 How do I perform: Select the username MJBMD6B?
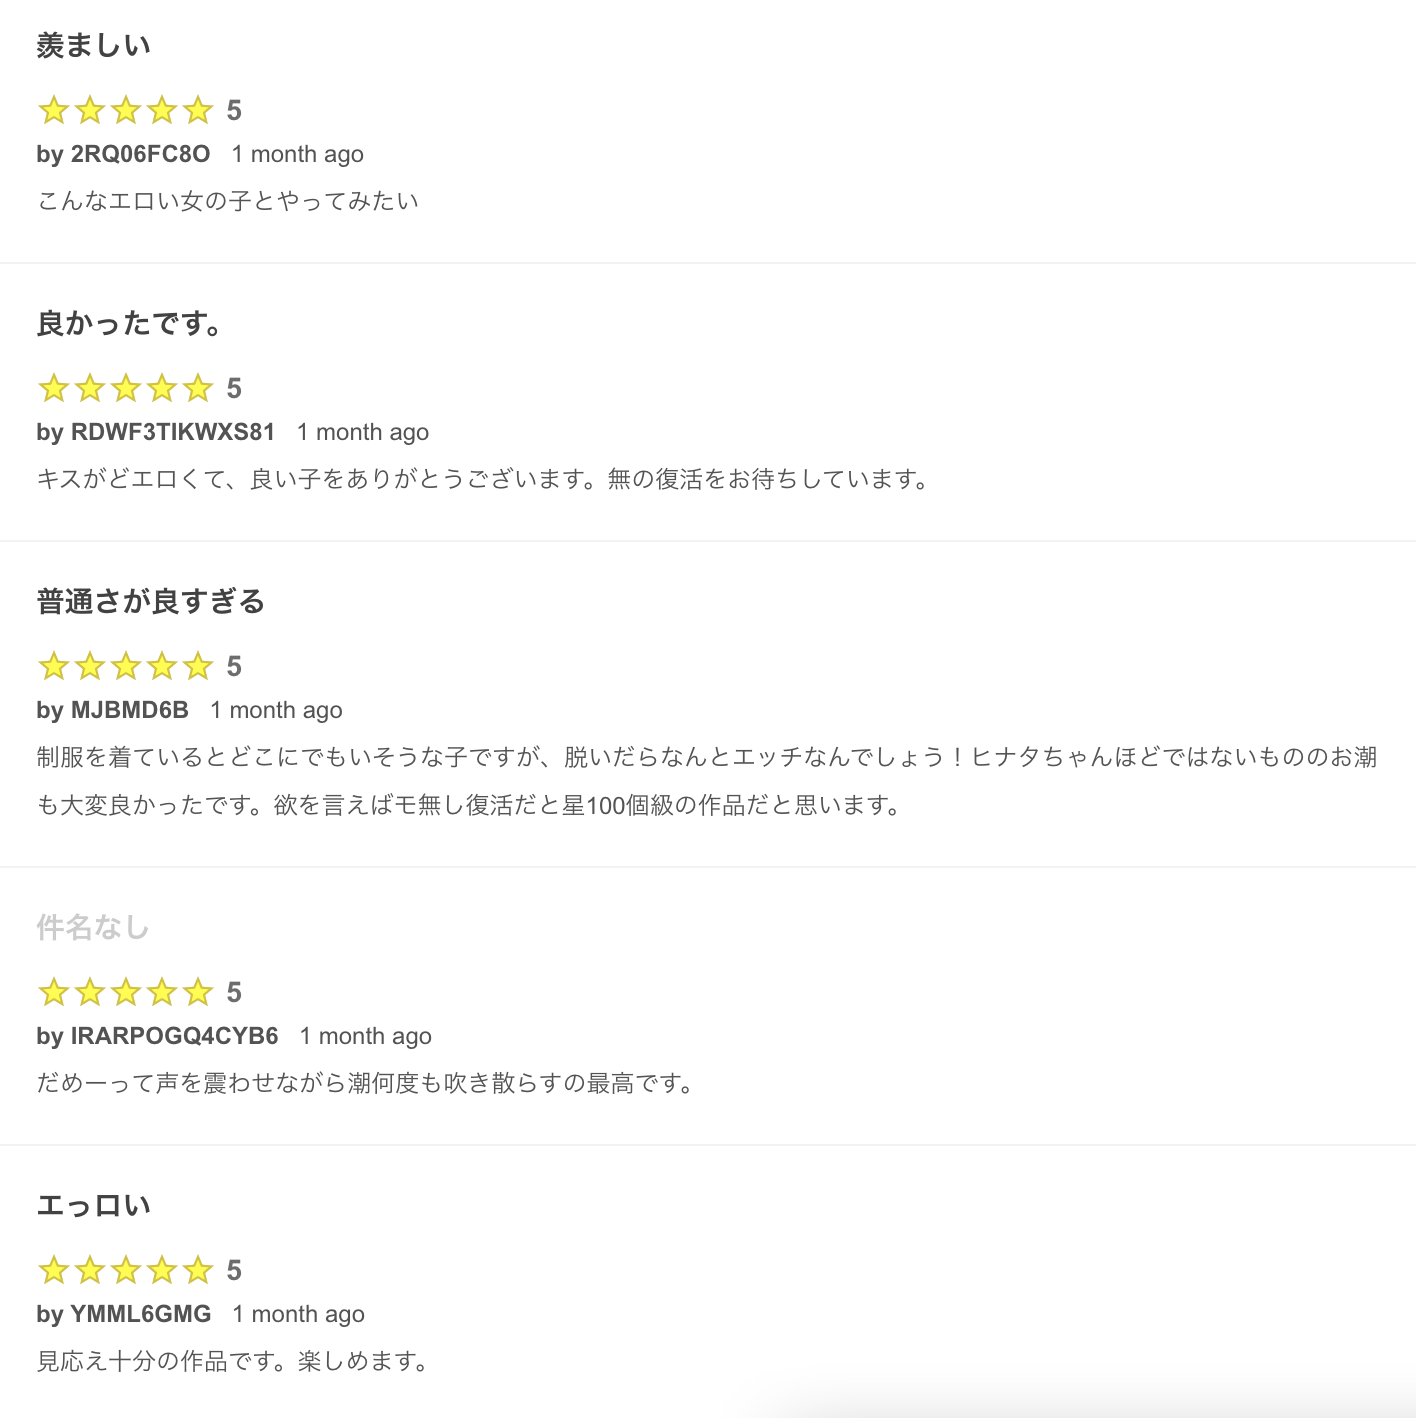129,710
